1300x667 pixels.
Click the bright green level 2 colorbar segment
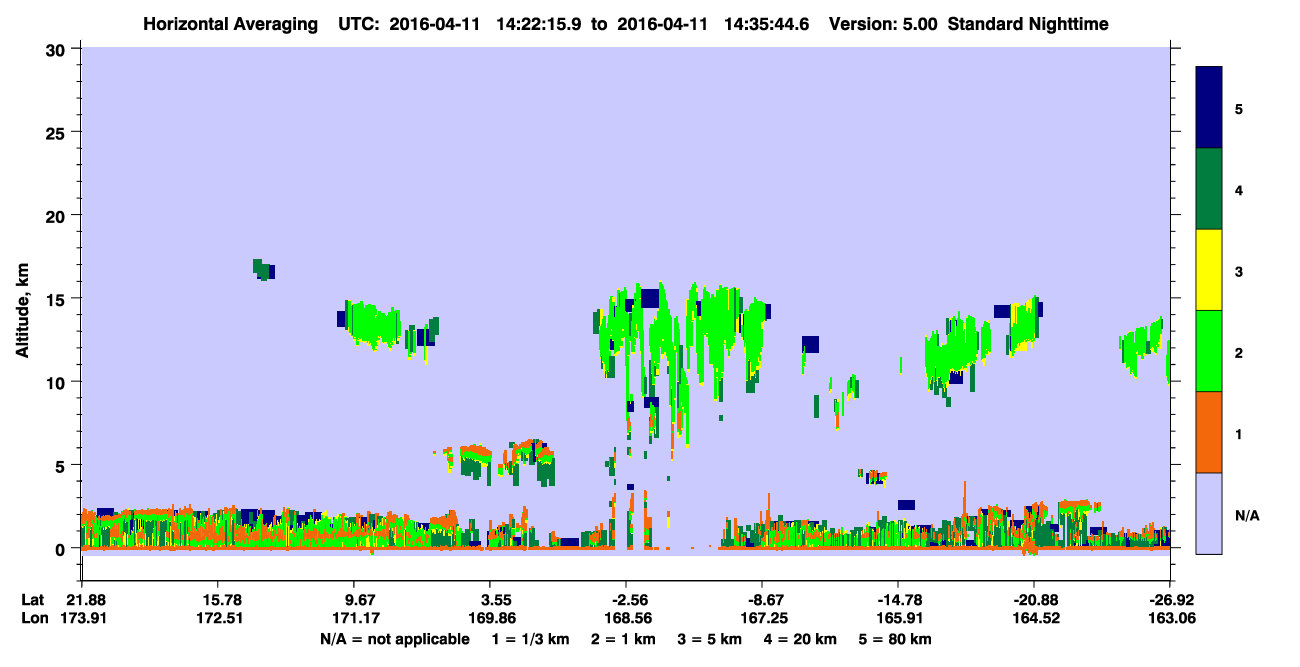pyautogui.click(x=1209, y=351)
